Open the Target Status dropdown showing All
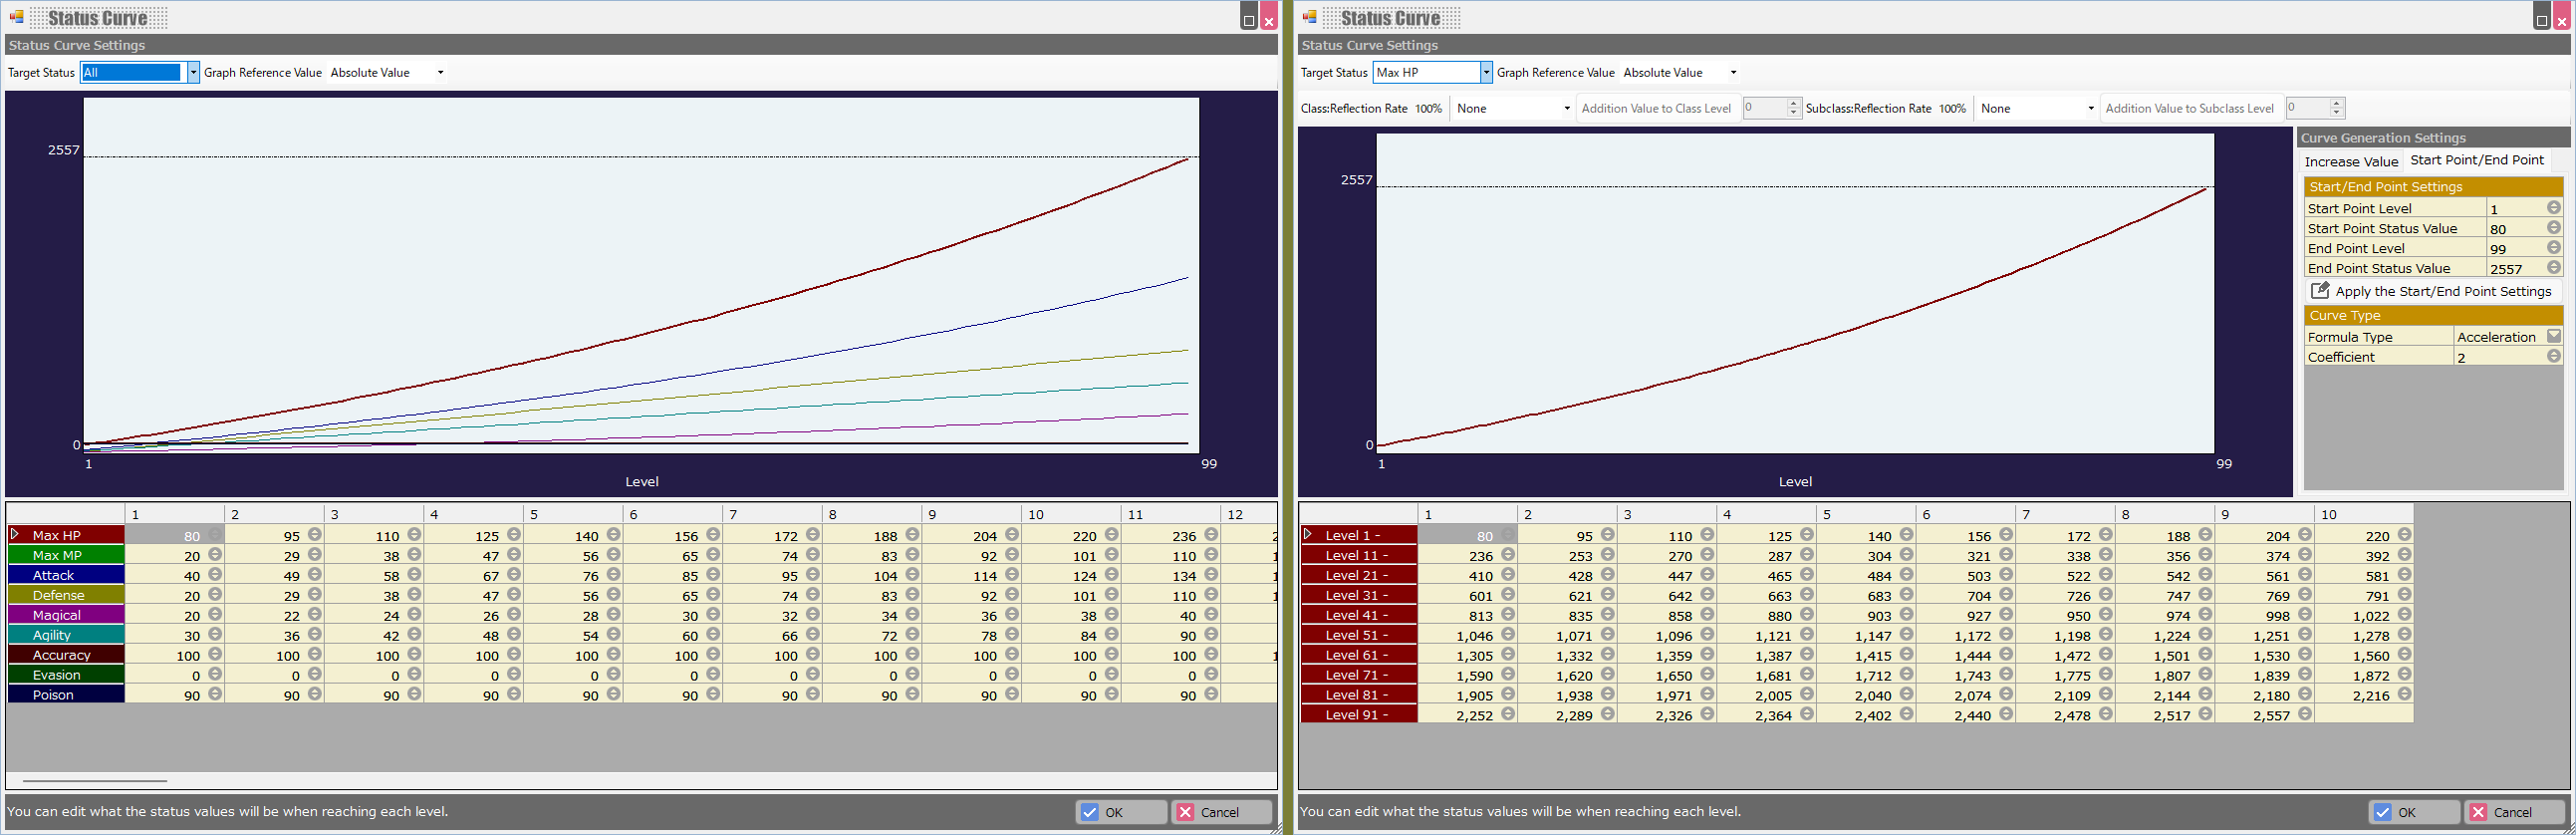The height and width of the screenshot is (835, 2576). tap(193, 73)
